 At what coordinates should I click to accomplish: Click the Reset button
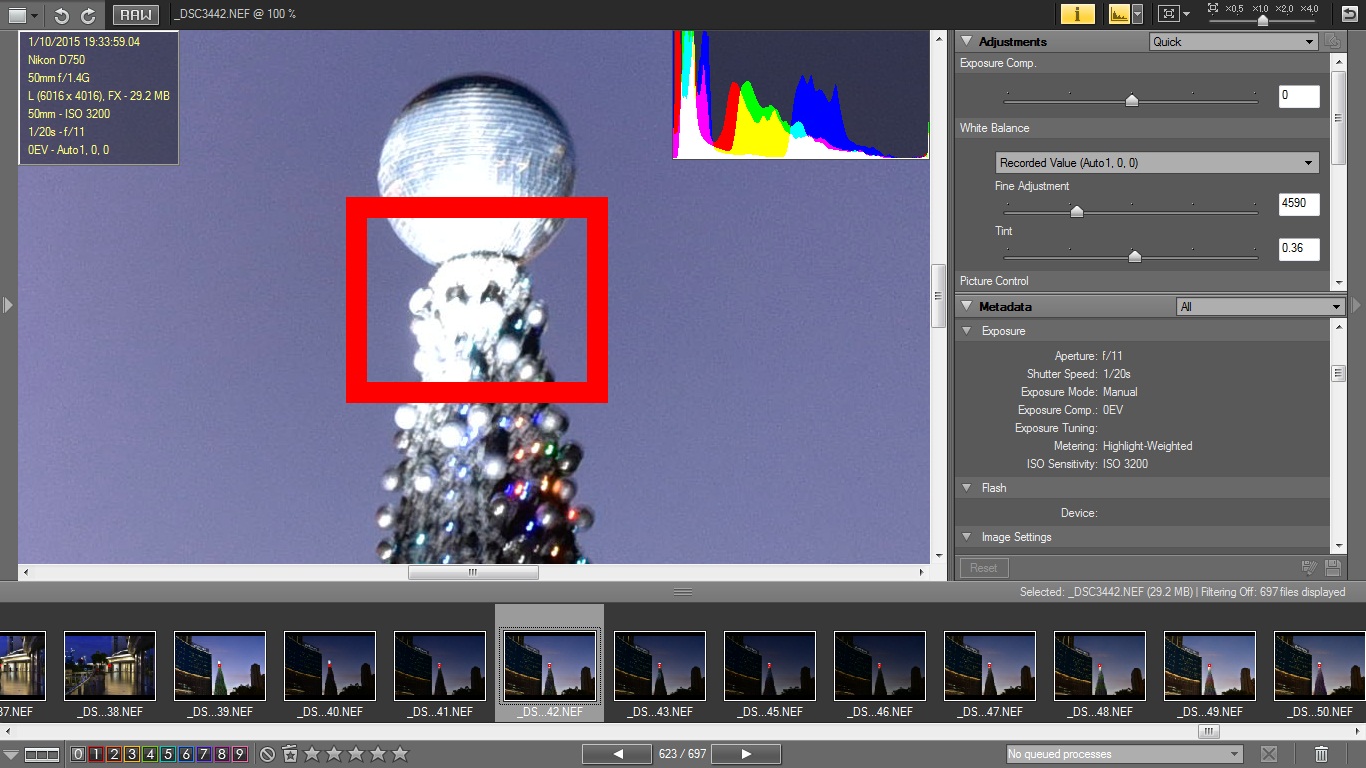click(983, 568)
